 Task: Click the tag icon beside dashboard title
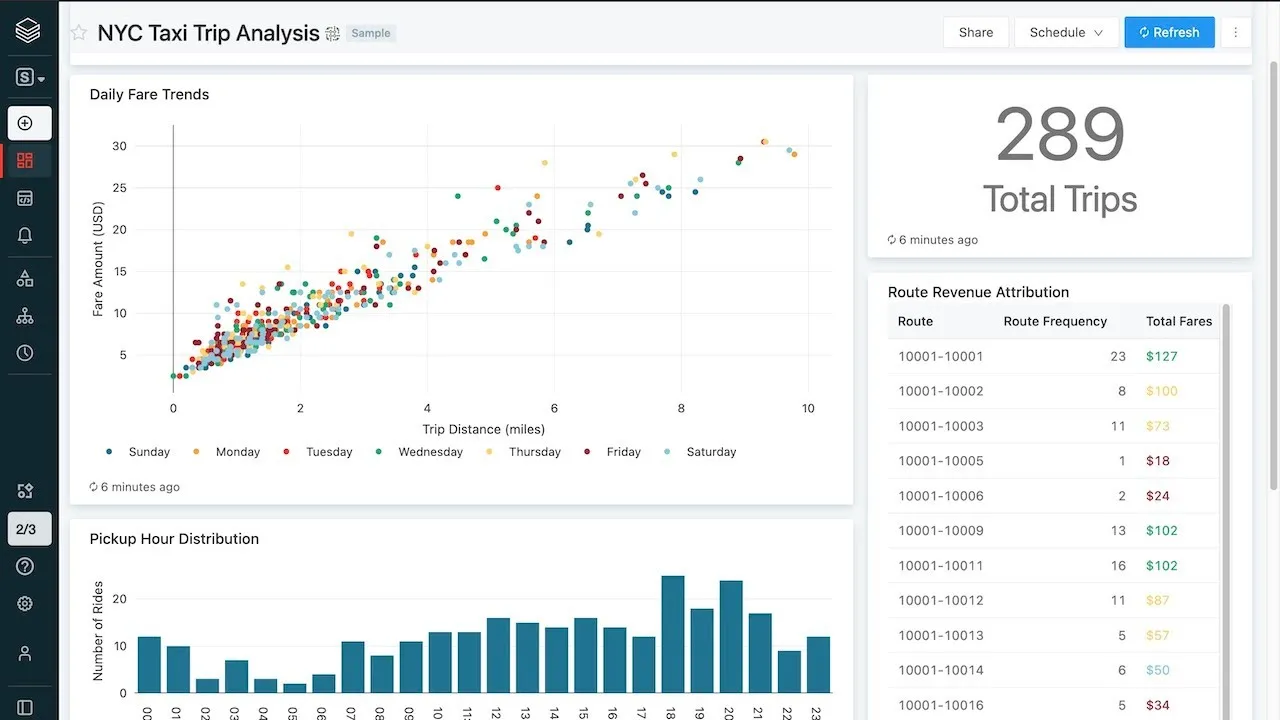(333, 34)
